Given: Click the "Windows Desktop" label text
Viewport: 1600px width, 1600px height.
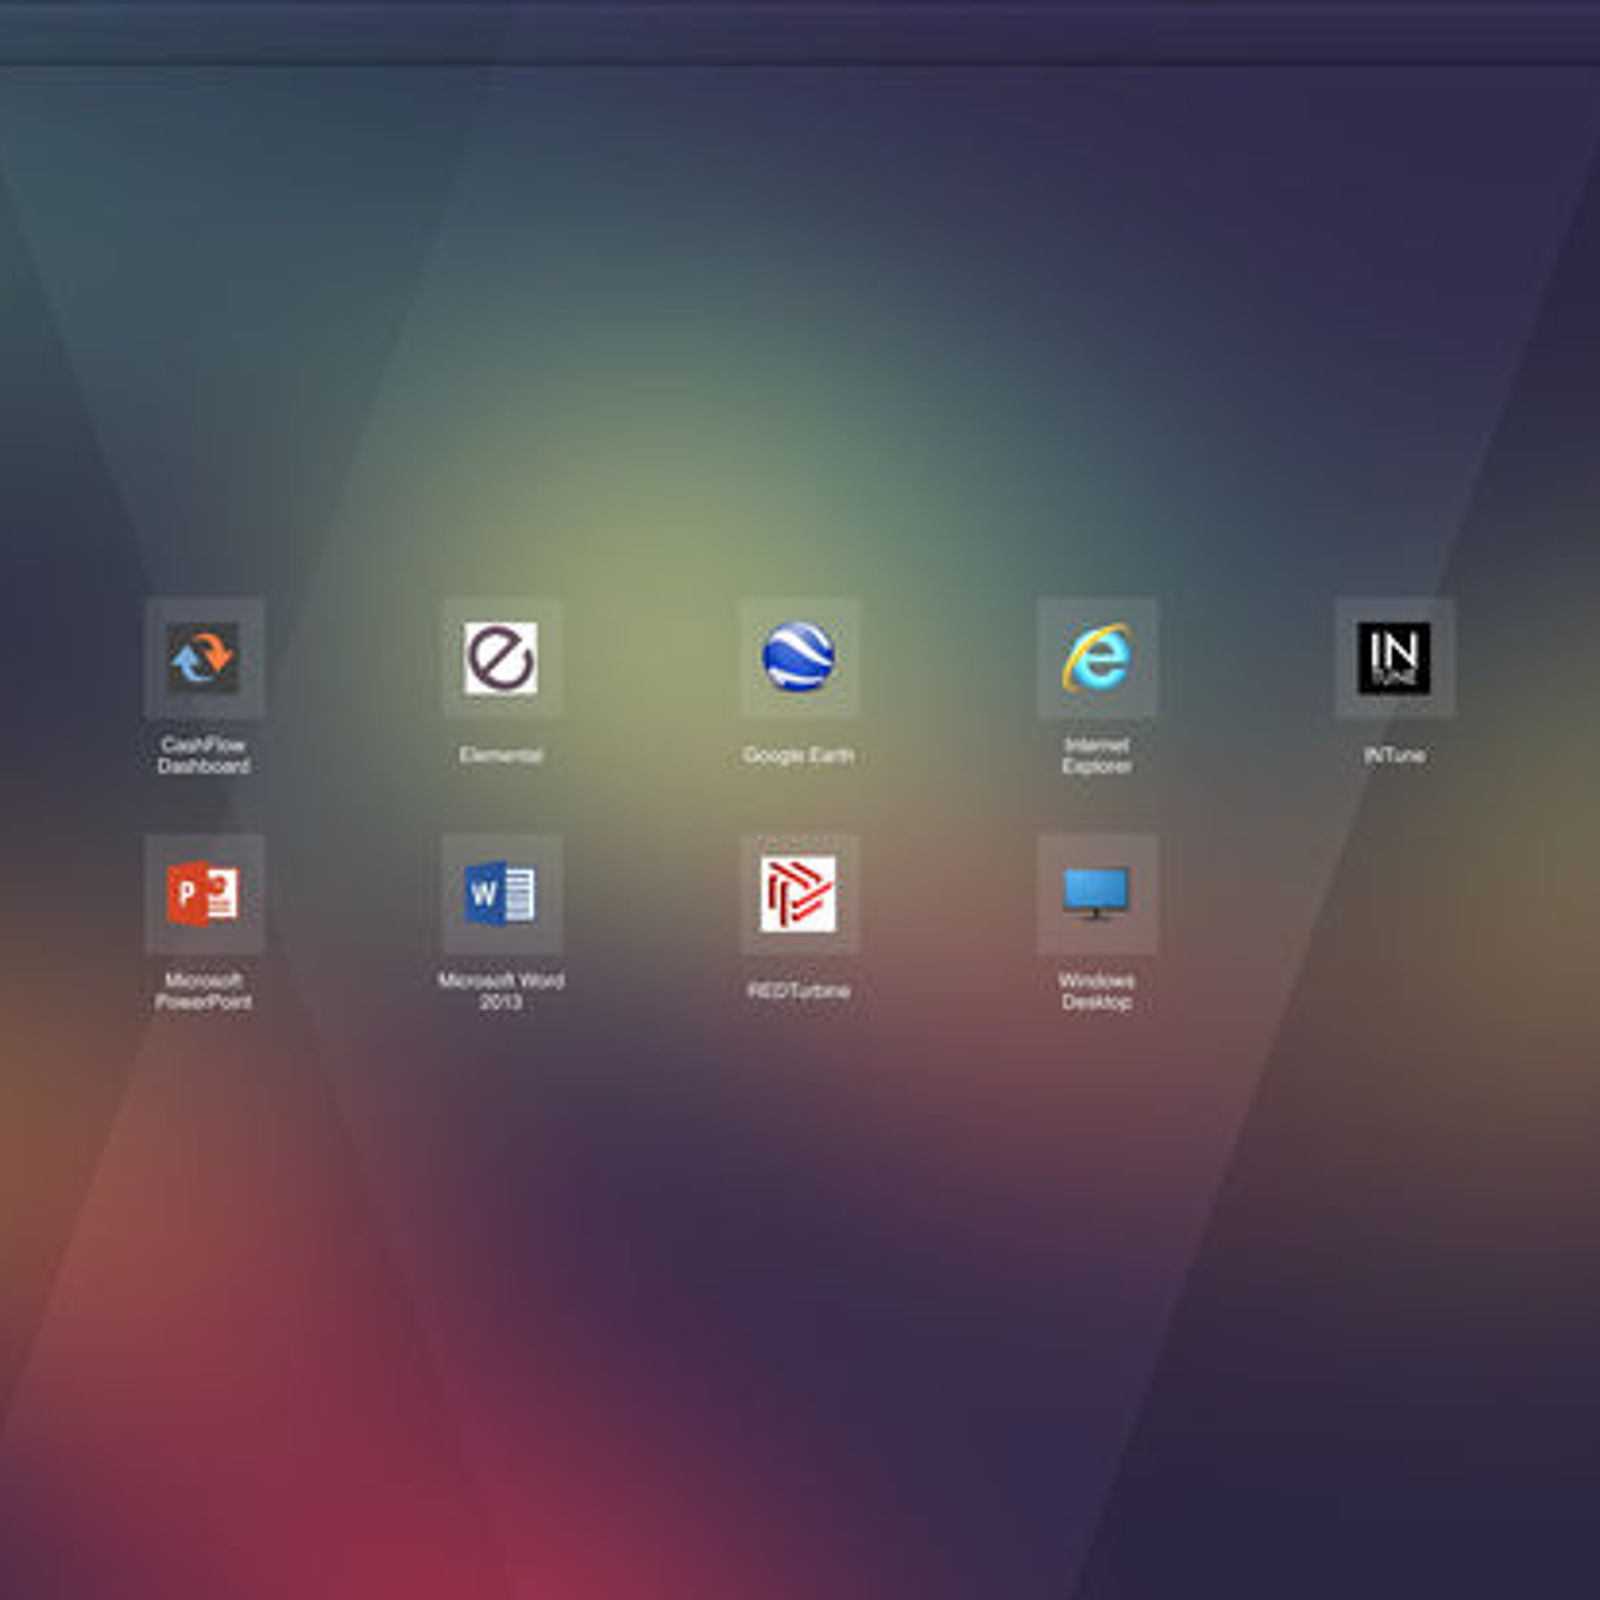Looking at the screenshot, I should coord(1097,992).
